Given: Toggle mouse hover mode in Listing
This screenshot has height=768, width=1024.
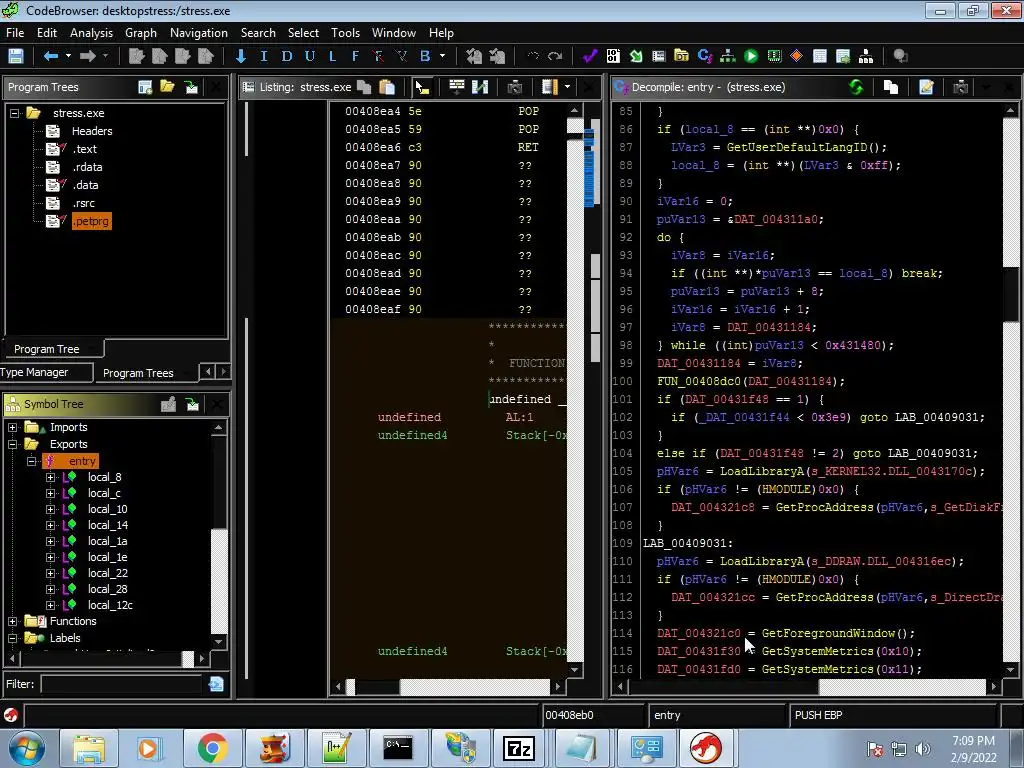Looking at the screenshot, I should click(422, 87).
